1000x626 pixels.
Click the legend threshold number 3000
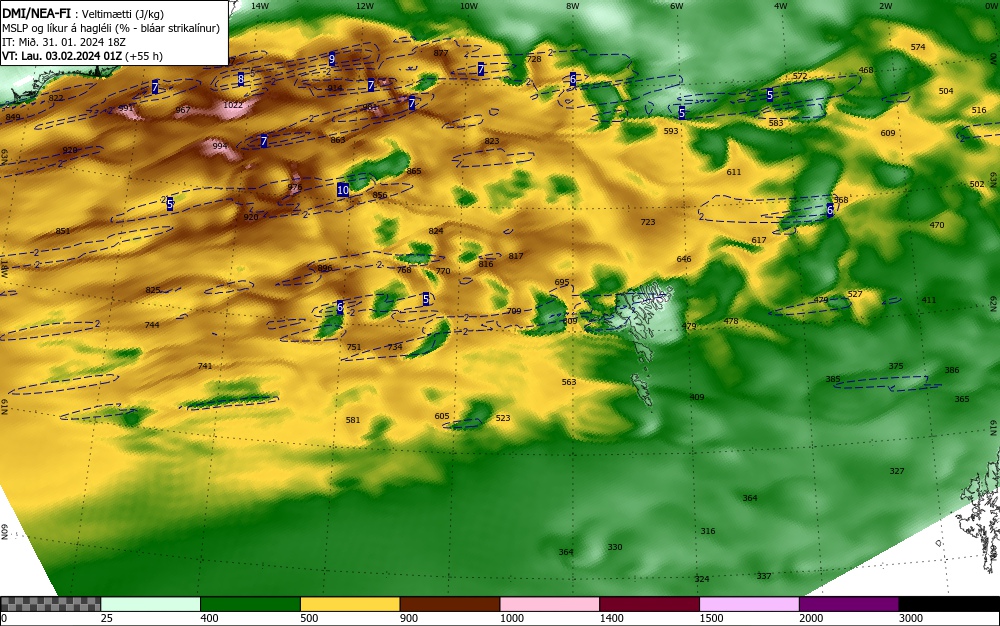tap(911, 618)
